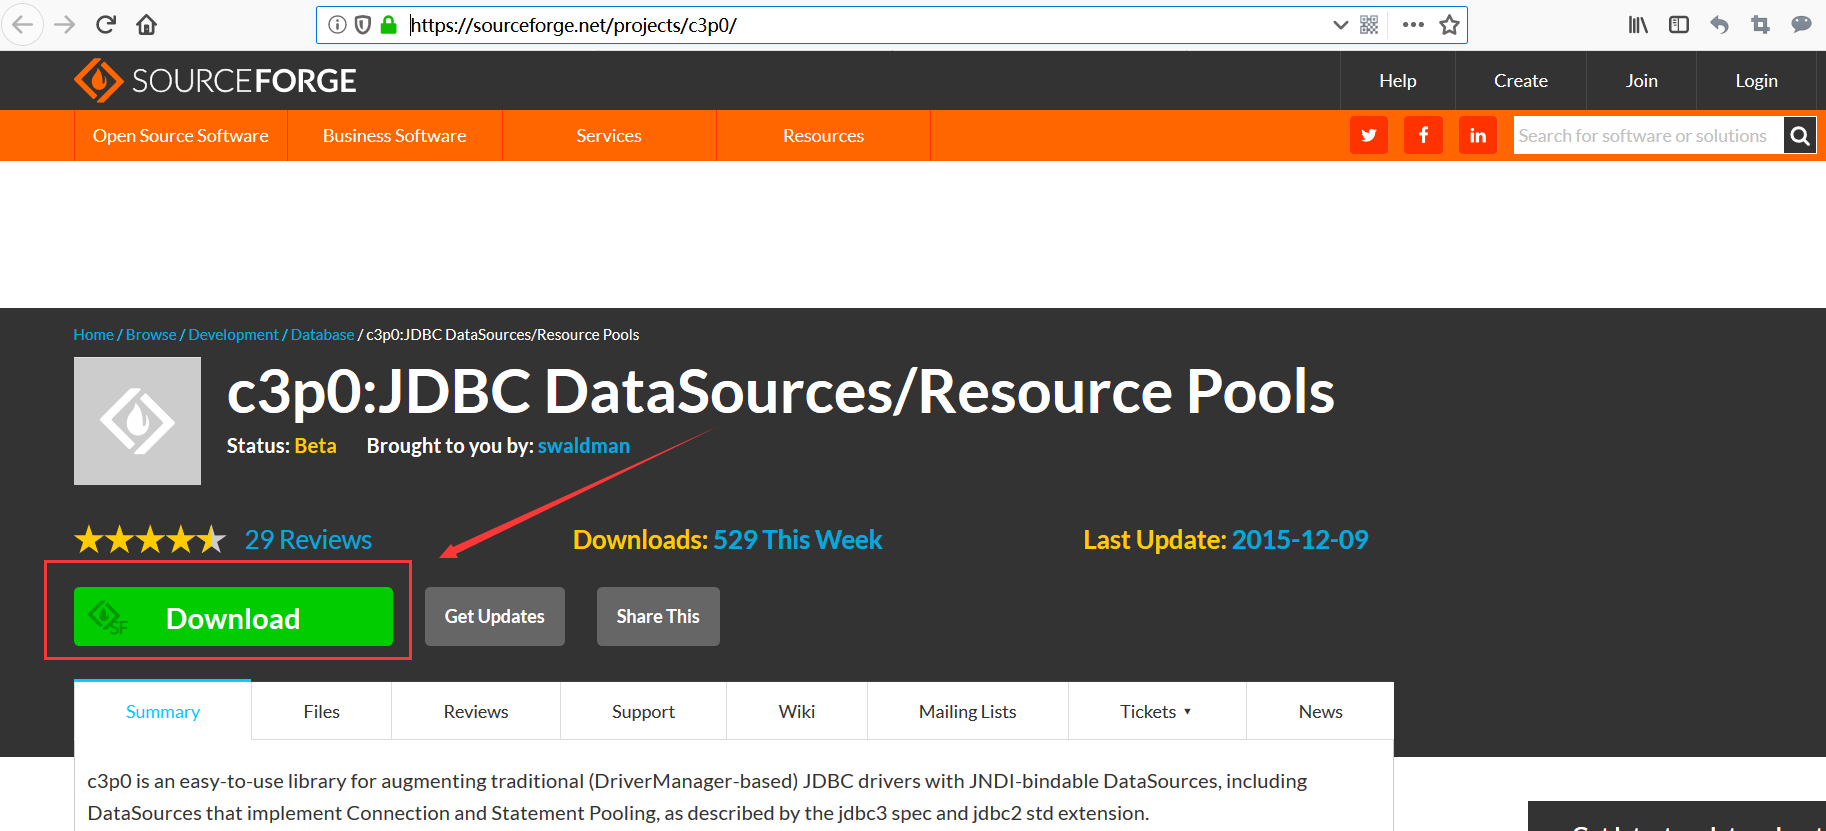The image size is (1826, 831).
Task: Open the Help menu
Action: tap(1398, 81)
